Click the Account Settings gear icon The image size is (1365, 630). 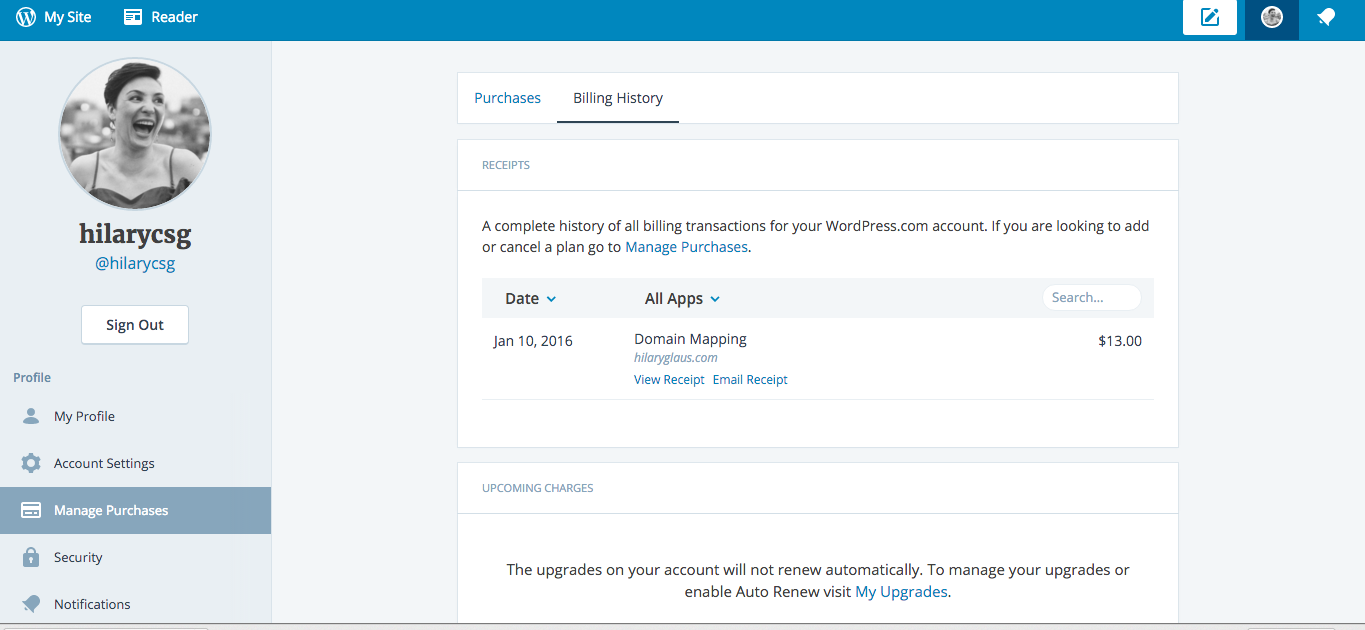(x=31, y=463)
